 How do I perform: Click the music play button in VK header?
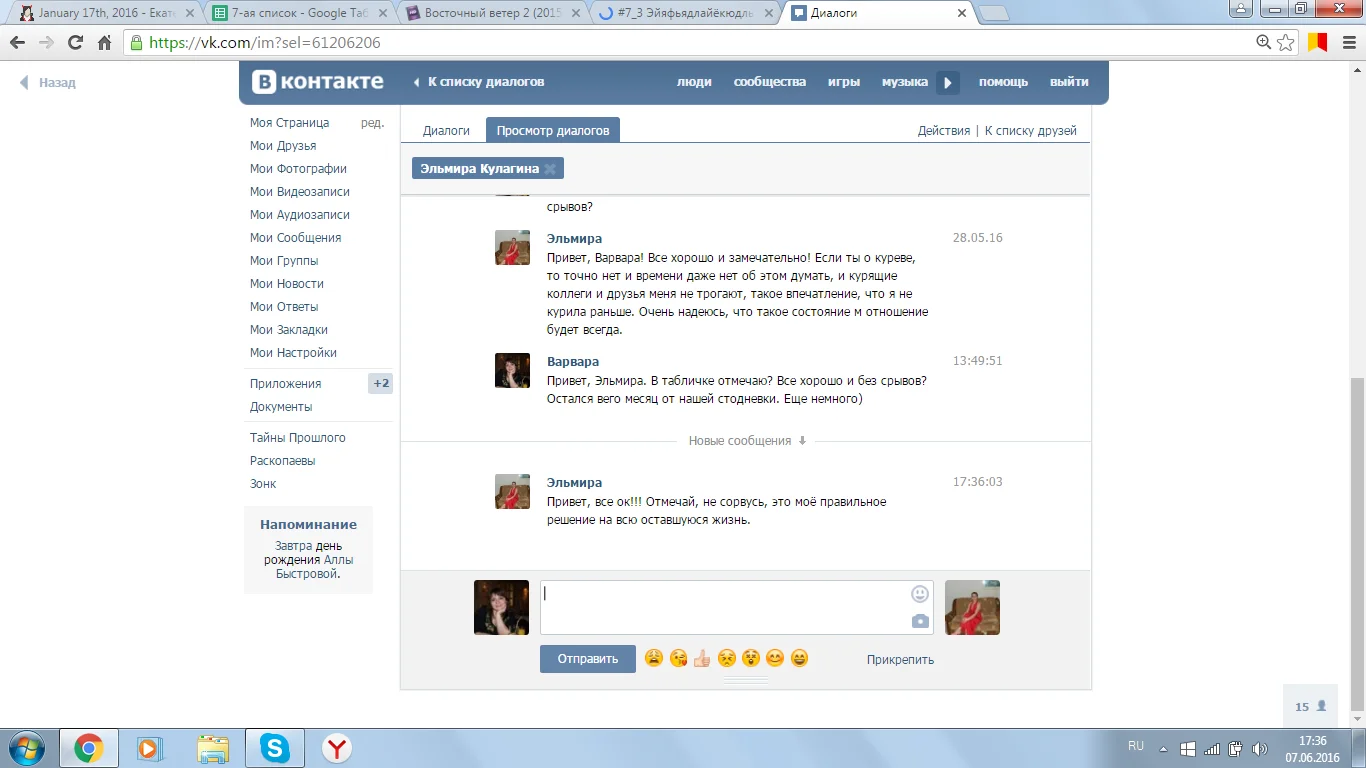click(x=948, y=83)
